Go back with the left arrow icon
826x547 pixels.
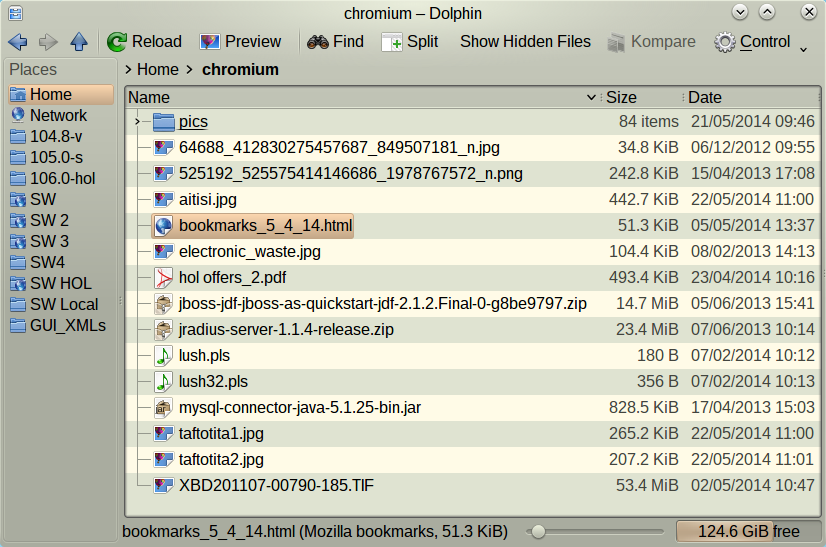(x=18, y=42)
